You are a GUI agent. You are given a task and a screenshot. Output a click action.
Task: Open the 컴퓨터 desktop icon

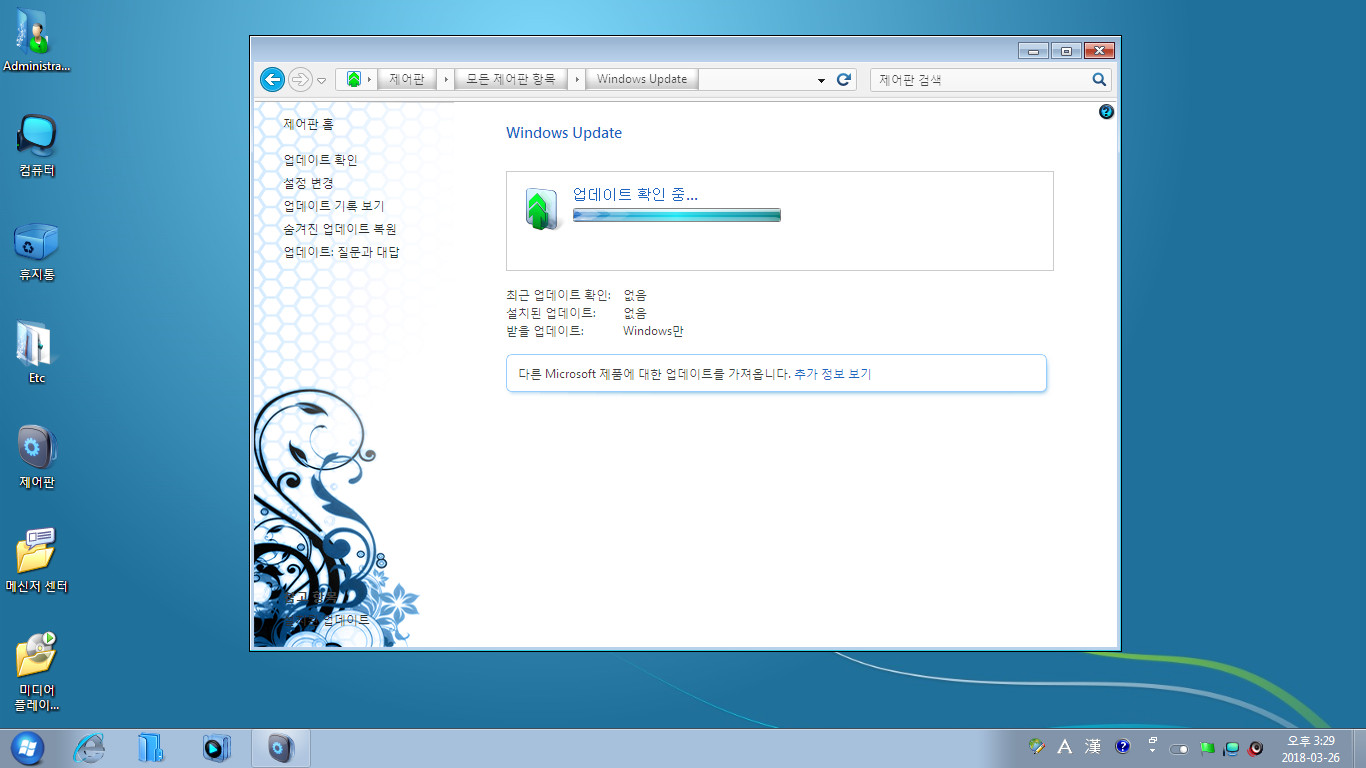coord(37,146)
